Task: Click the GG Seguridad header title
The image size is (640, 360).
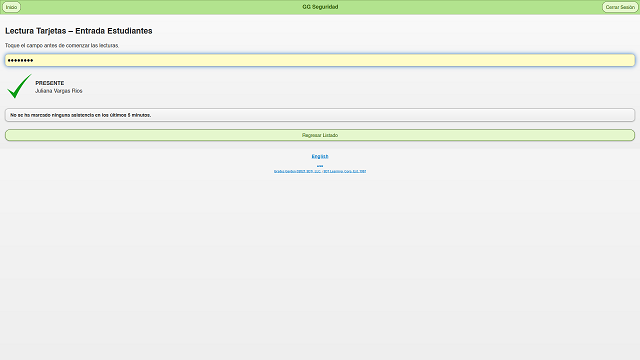Action: click(320, 7)
